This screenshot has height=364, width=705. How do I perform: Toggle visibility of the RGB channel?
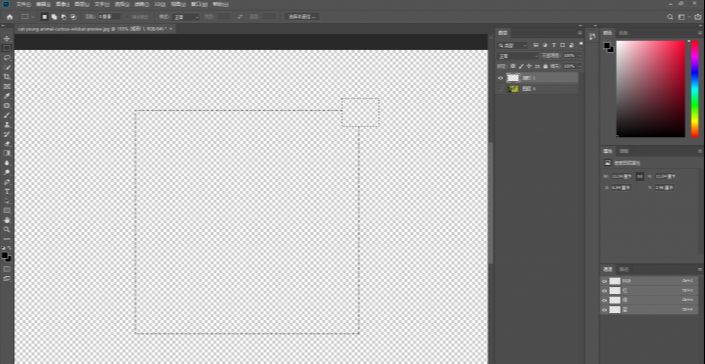[605, 281]
